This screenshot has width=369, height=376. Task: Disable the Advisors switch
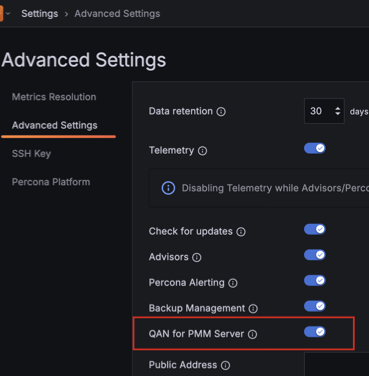tap(315, 255)
